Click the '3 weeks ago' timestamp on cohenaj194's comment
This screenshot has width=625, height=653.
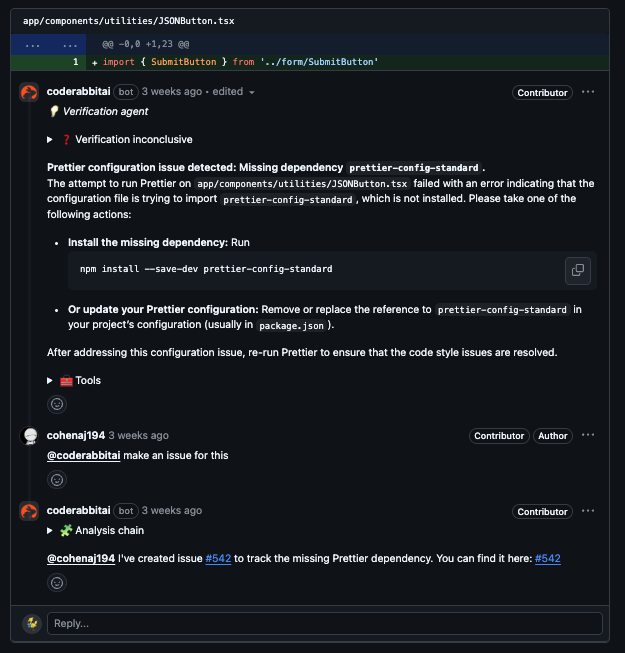click(x=138, y=435)
